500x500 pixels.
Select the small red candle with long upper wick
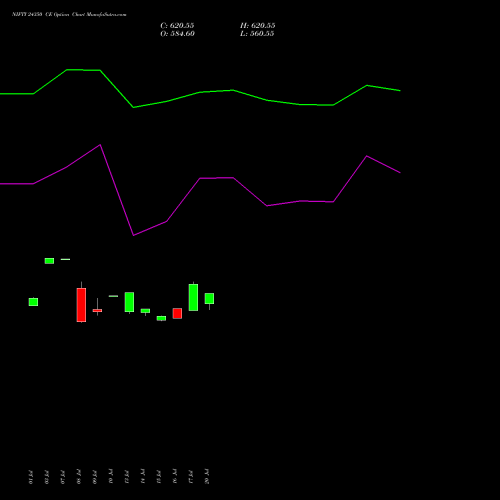click(x=97, y=310)
